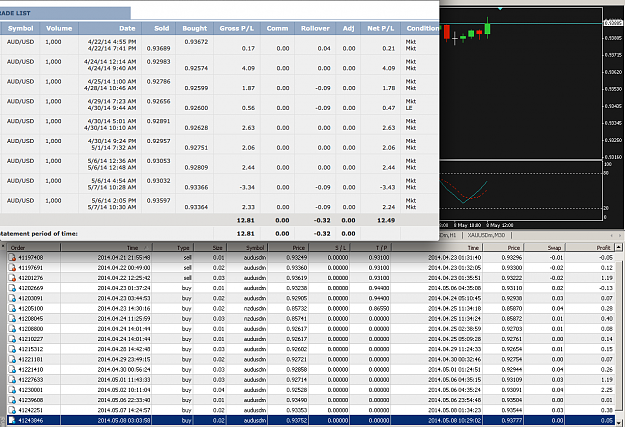Click the icon of order 41202669
The width and height of the screenshot is (625, 427).
click(x=12, y=288)
